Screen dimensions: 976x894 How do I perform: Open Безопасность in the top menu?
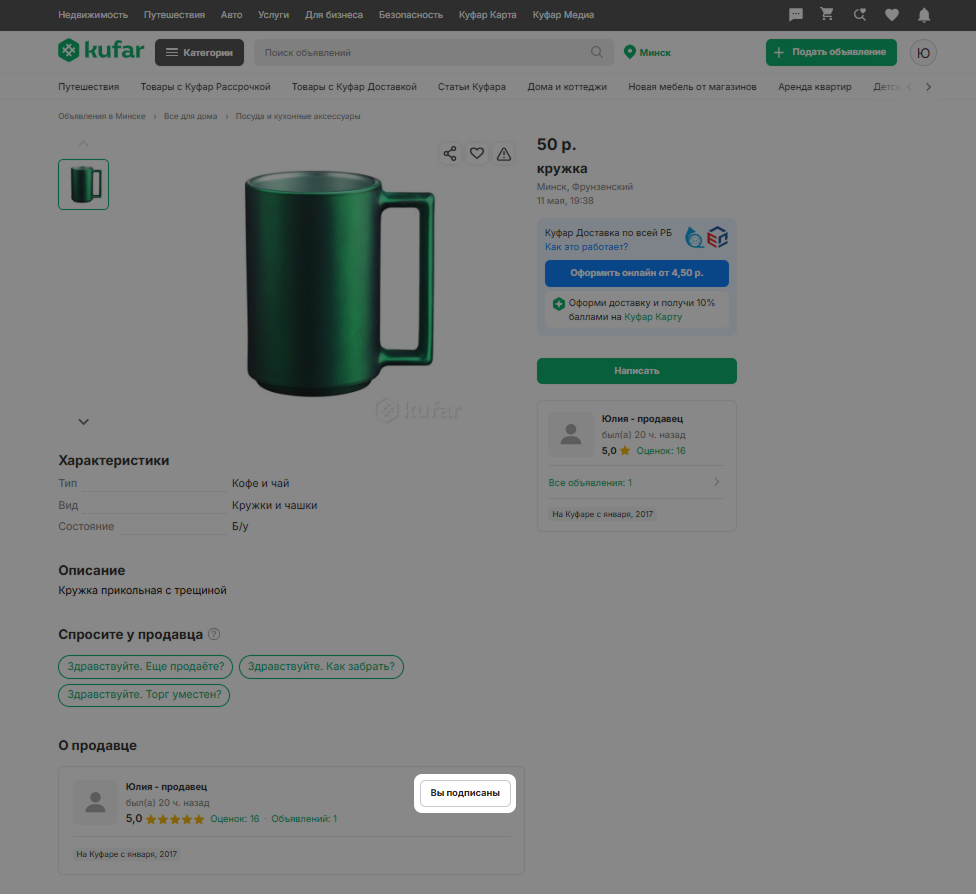411,14
